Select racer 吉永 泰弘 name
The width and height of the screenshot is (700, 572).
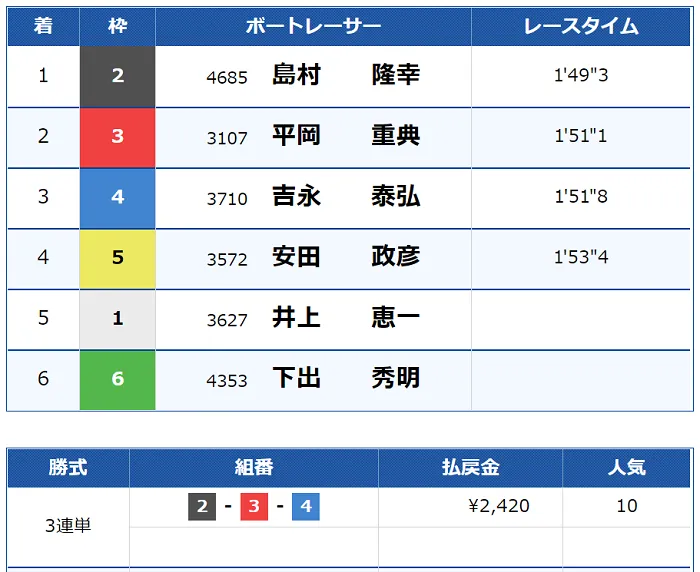pos(346,198)
